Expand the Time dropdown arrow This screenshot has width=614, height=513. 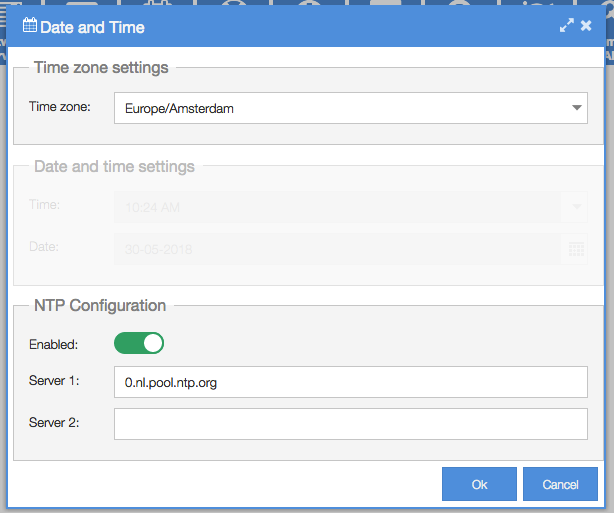click(x=576, y=206)
